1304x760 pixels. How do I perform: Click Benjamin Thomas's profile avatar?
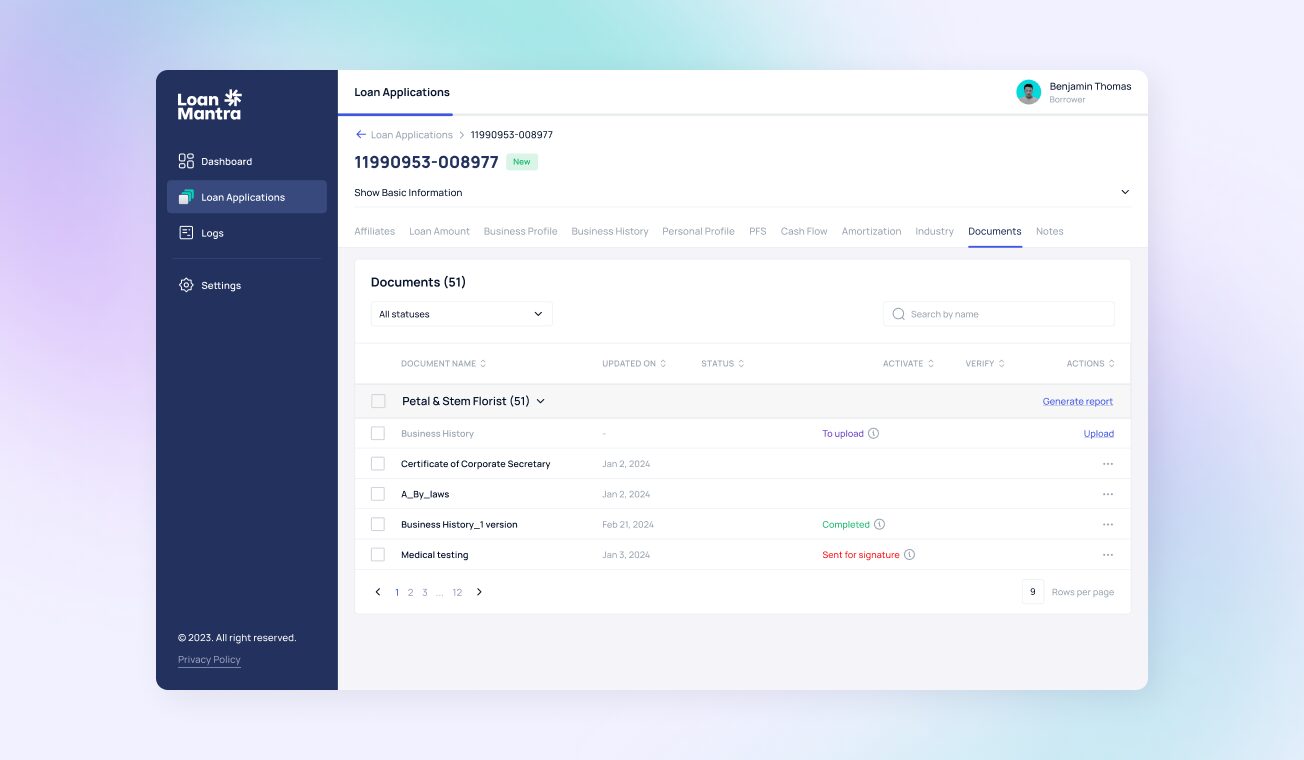coord(1028,92)
